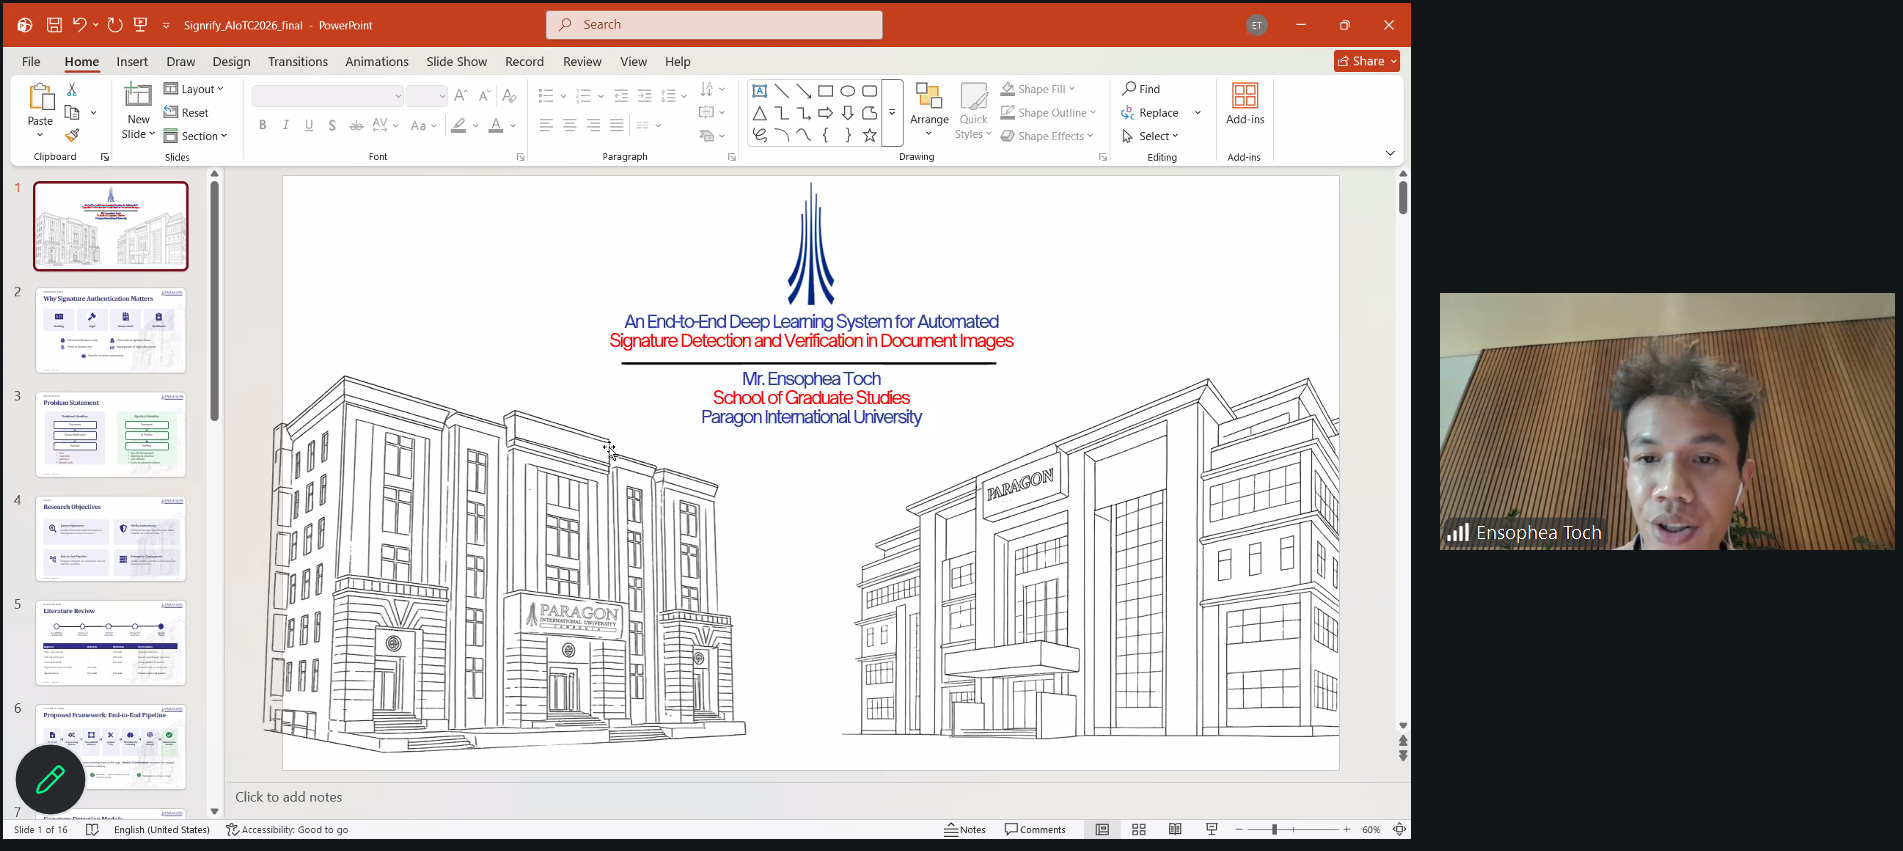The width and height of the screenshot is (1903, 851).
Task: Start presentation from beginning icon in title bar
Action: (141, 25)
